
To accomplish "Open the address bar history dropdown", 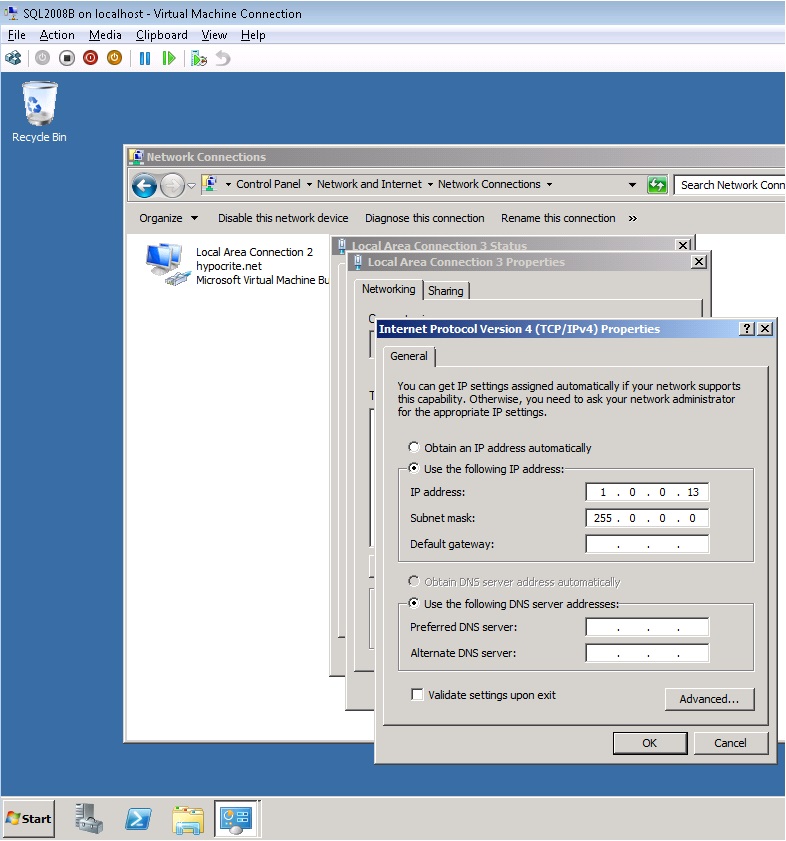I will (632, 185).
